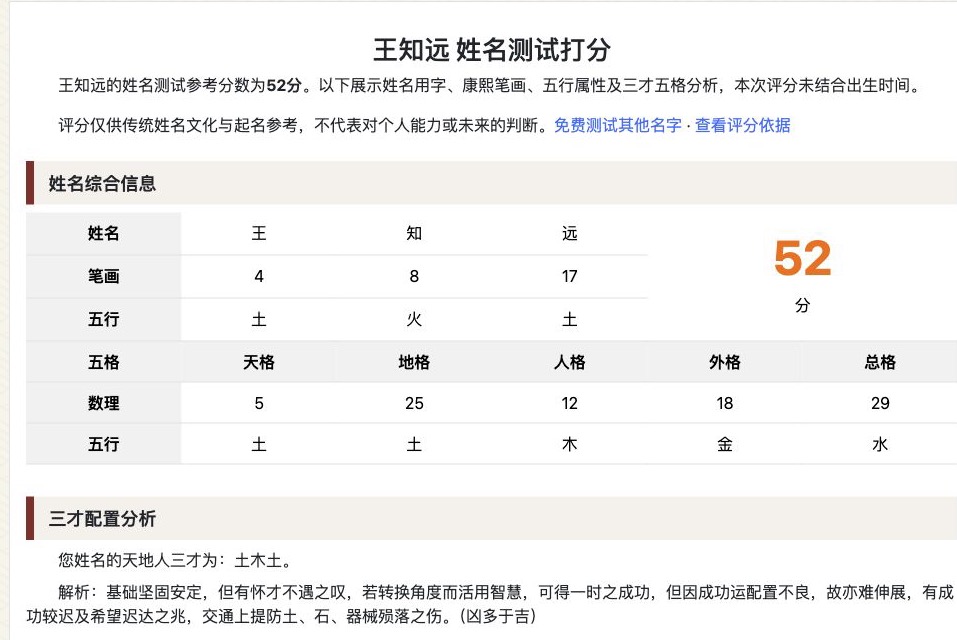Click the 姓名 row header
957x640 pixels.
103,233
